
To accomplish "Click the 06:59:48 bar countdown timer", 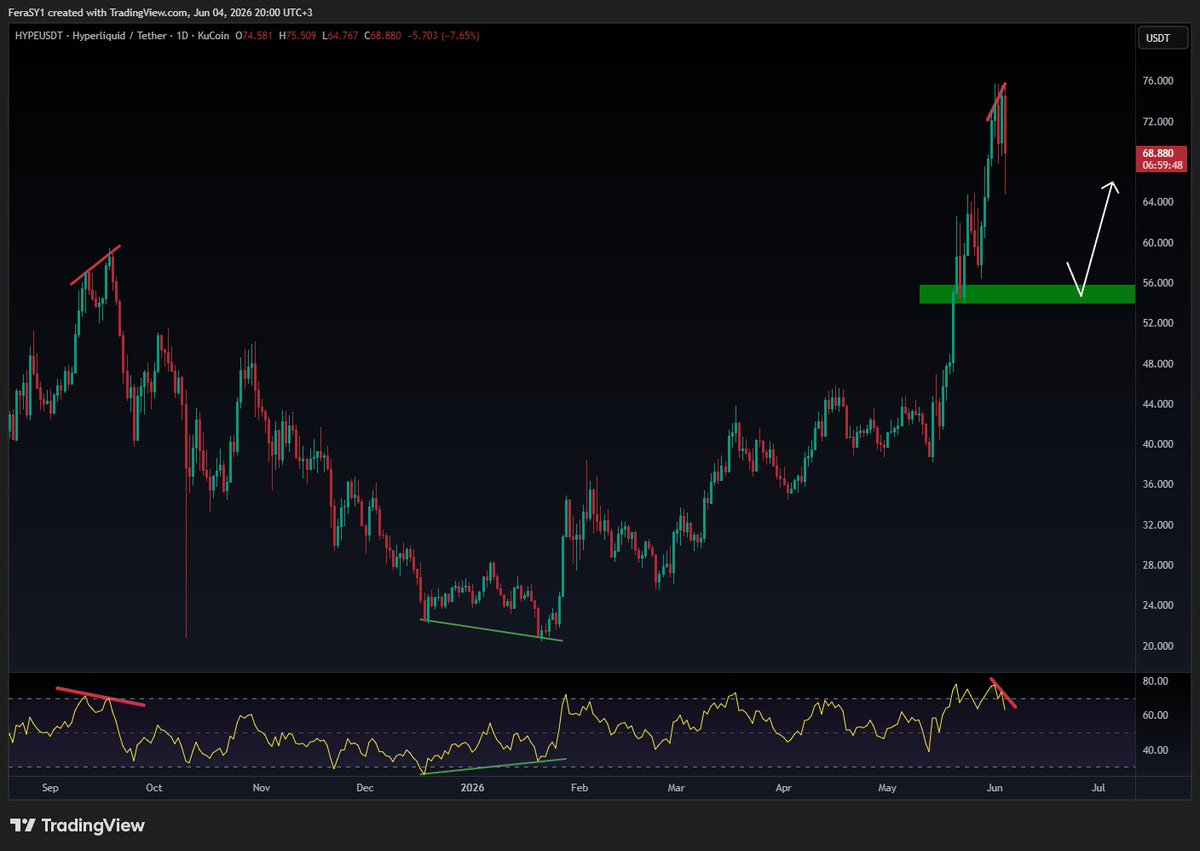I will 1161,165.
